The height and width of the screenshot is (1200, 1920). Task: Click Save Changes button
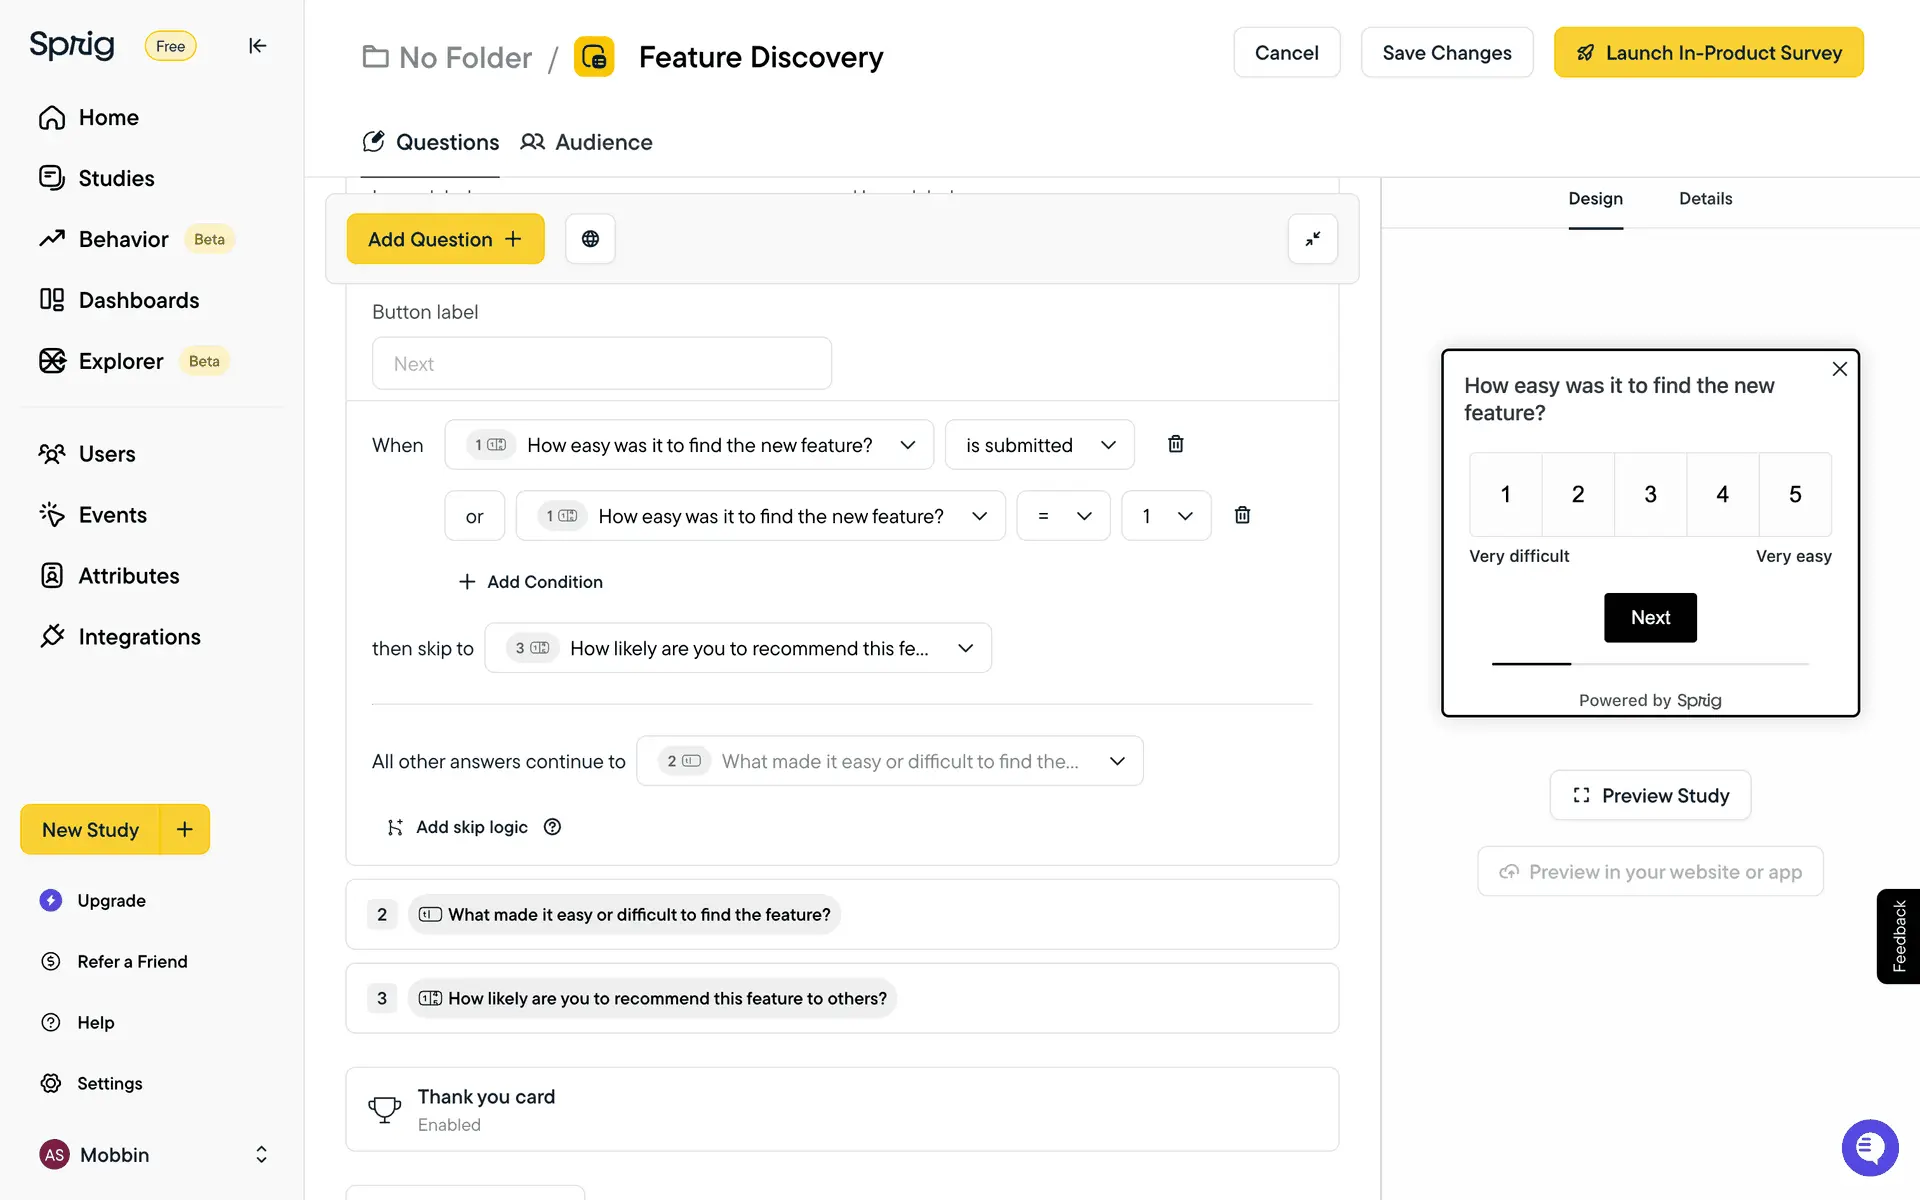point(1446,53)
